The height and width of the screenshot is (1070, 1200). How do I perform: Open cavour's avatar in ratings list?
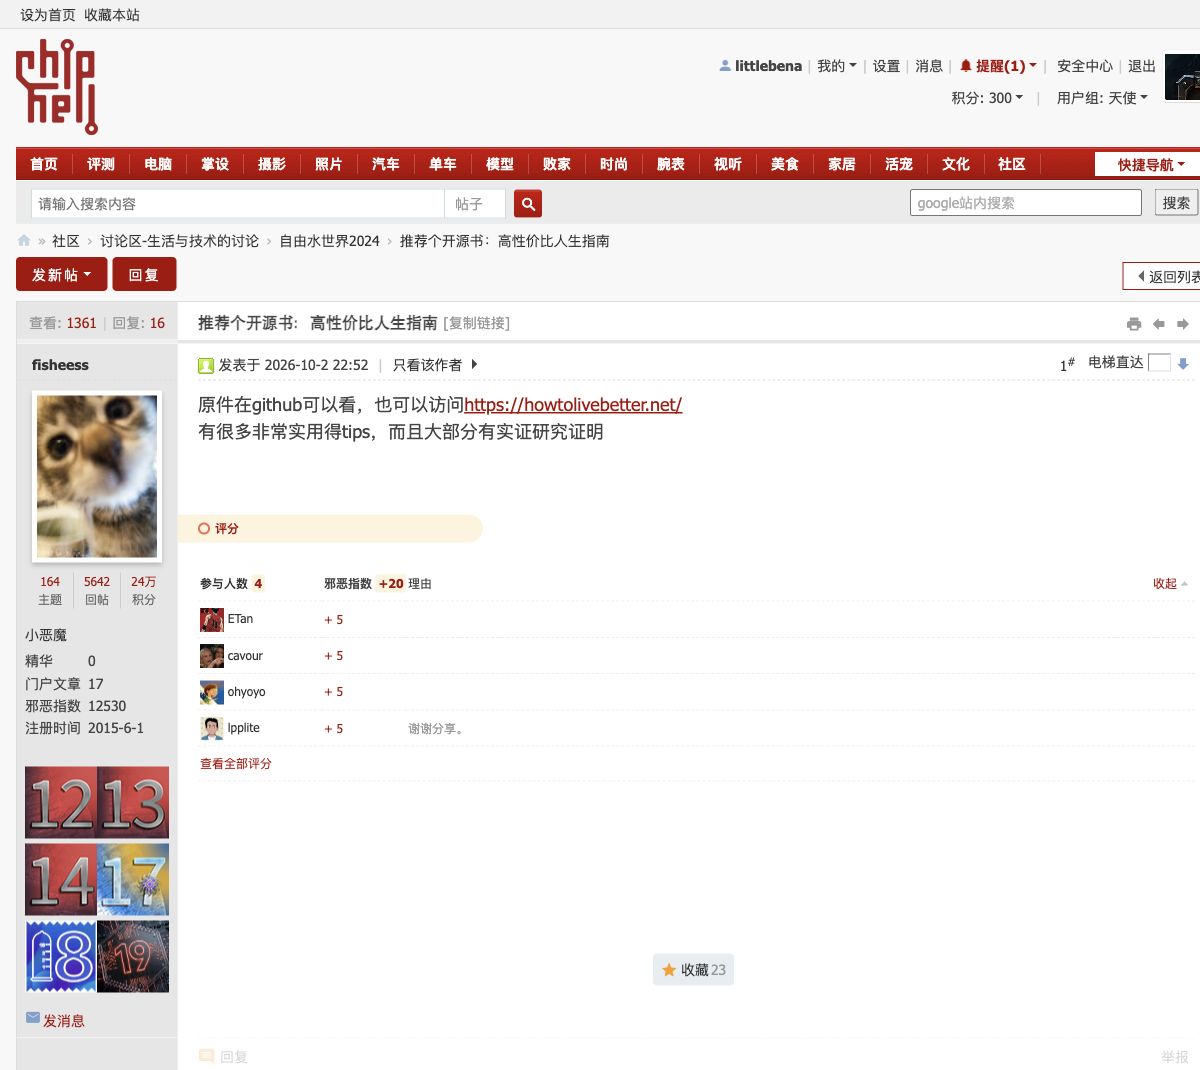(212, 656)
